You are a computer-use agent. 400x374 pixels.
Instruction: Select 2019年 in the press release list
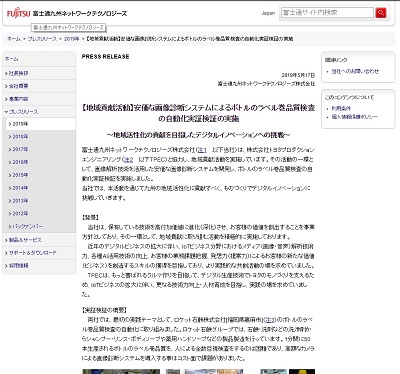pos(41,124)
